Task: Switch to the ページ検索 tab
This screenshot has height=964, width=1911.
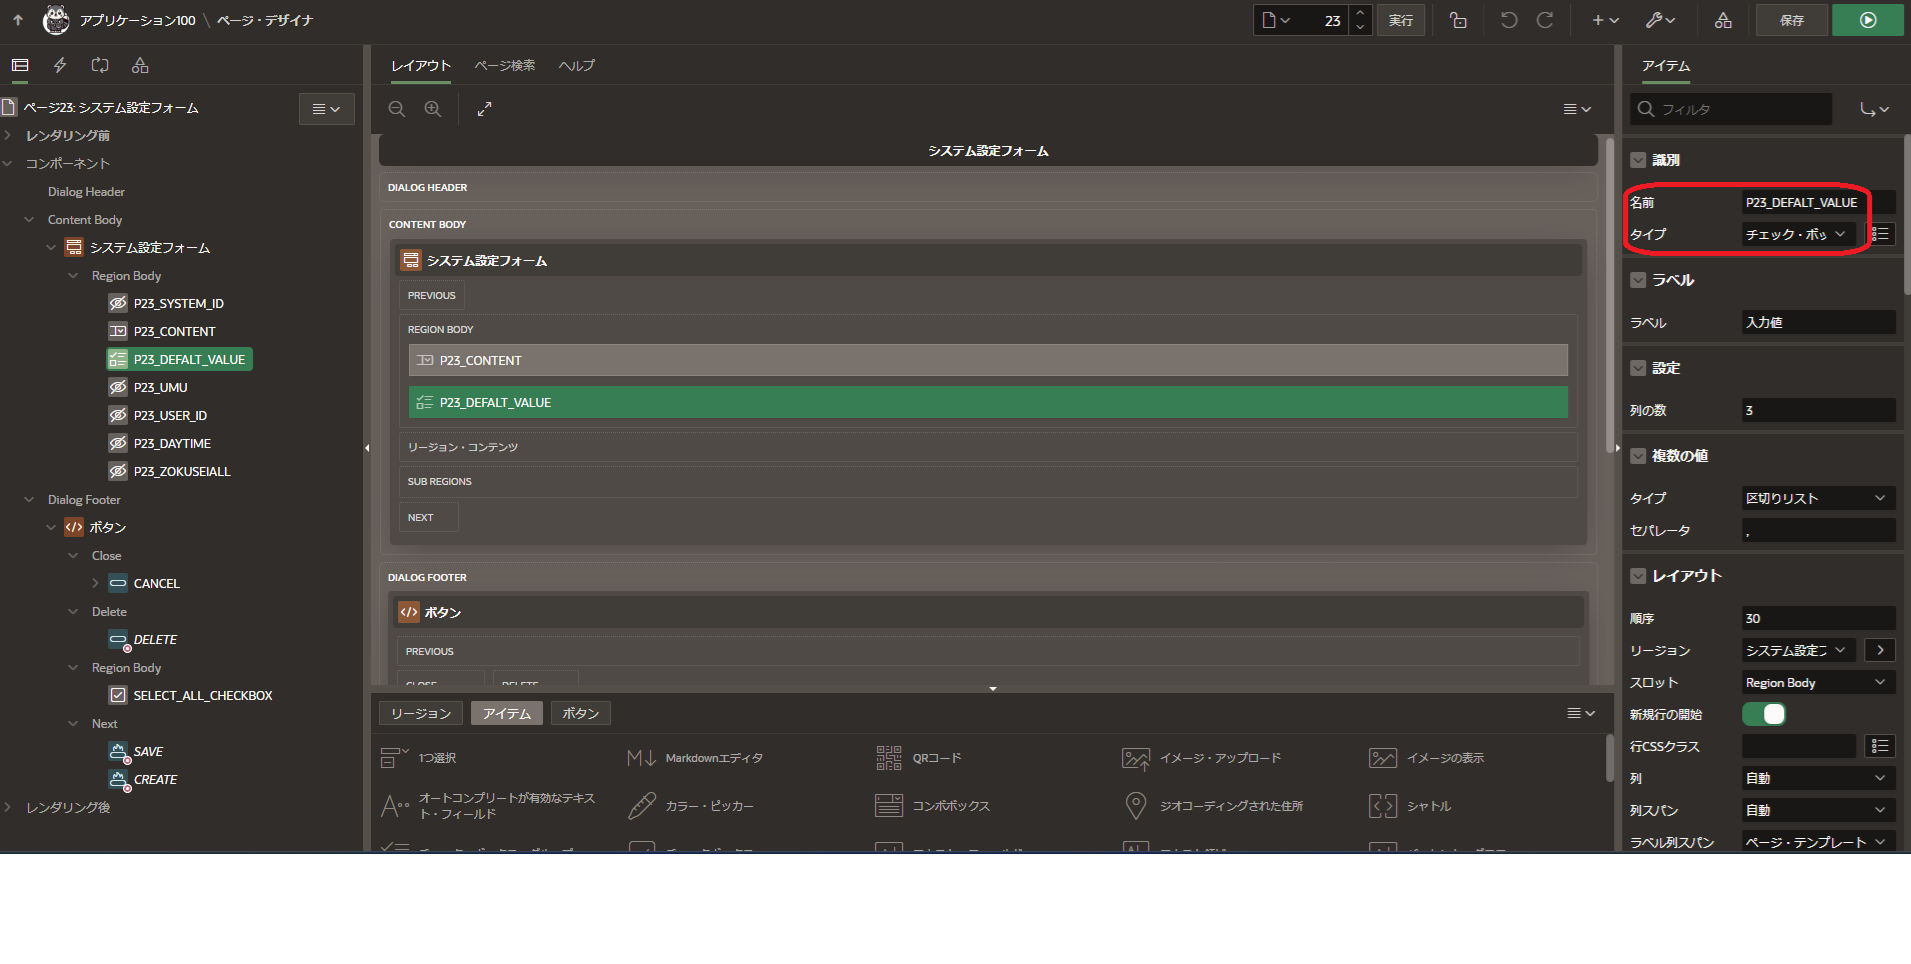Action: coord(505,66)
